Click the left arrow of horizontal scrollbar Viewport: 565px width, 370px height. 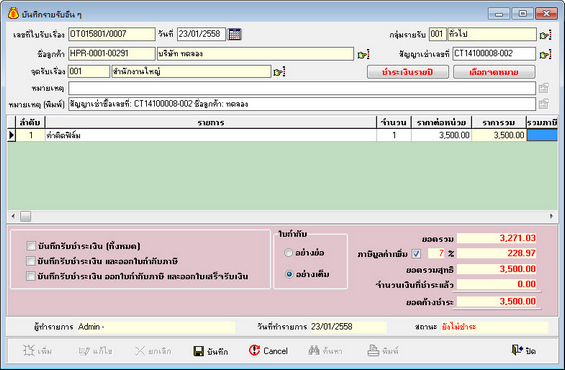tap(13, 216)
